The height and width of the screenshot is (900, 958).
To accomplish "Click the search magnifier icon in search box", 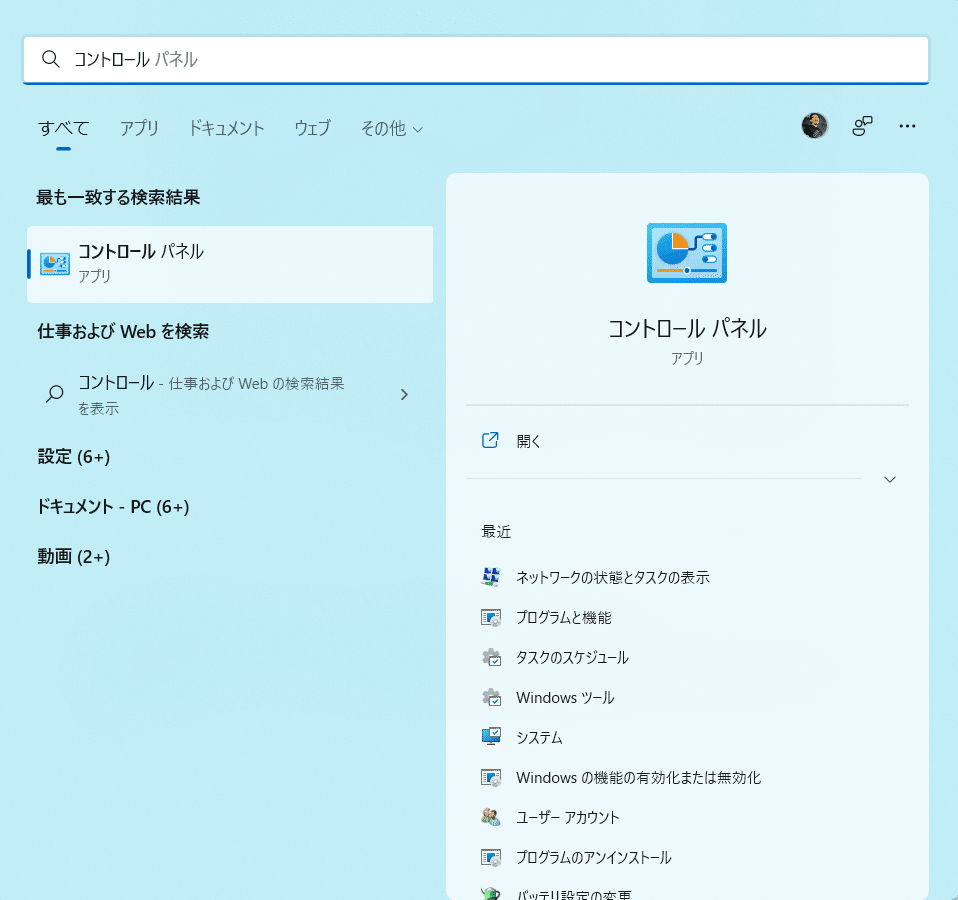I will point(51,59).
